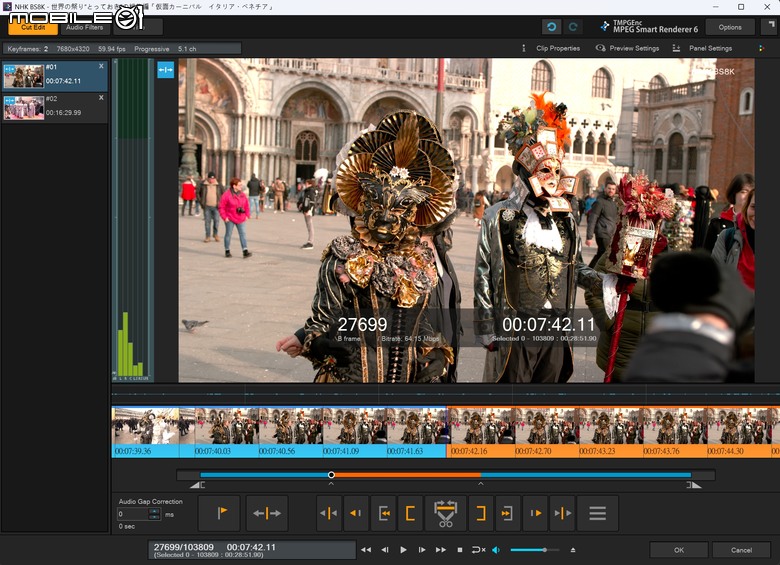Click the right range end marker
780x565 pixels.
[x=694, y=484]
